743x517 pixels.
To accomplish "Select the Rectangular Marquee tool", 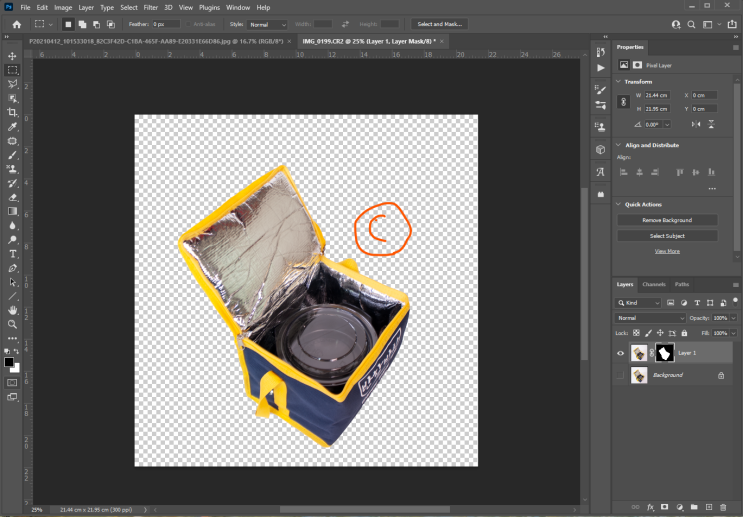I will tap(12, 70).
